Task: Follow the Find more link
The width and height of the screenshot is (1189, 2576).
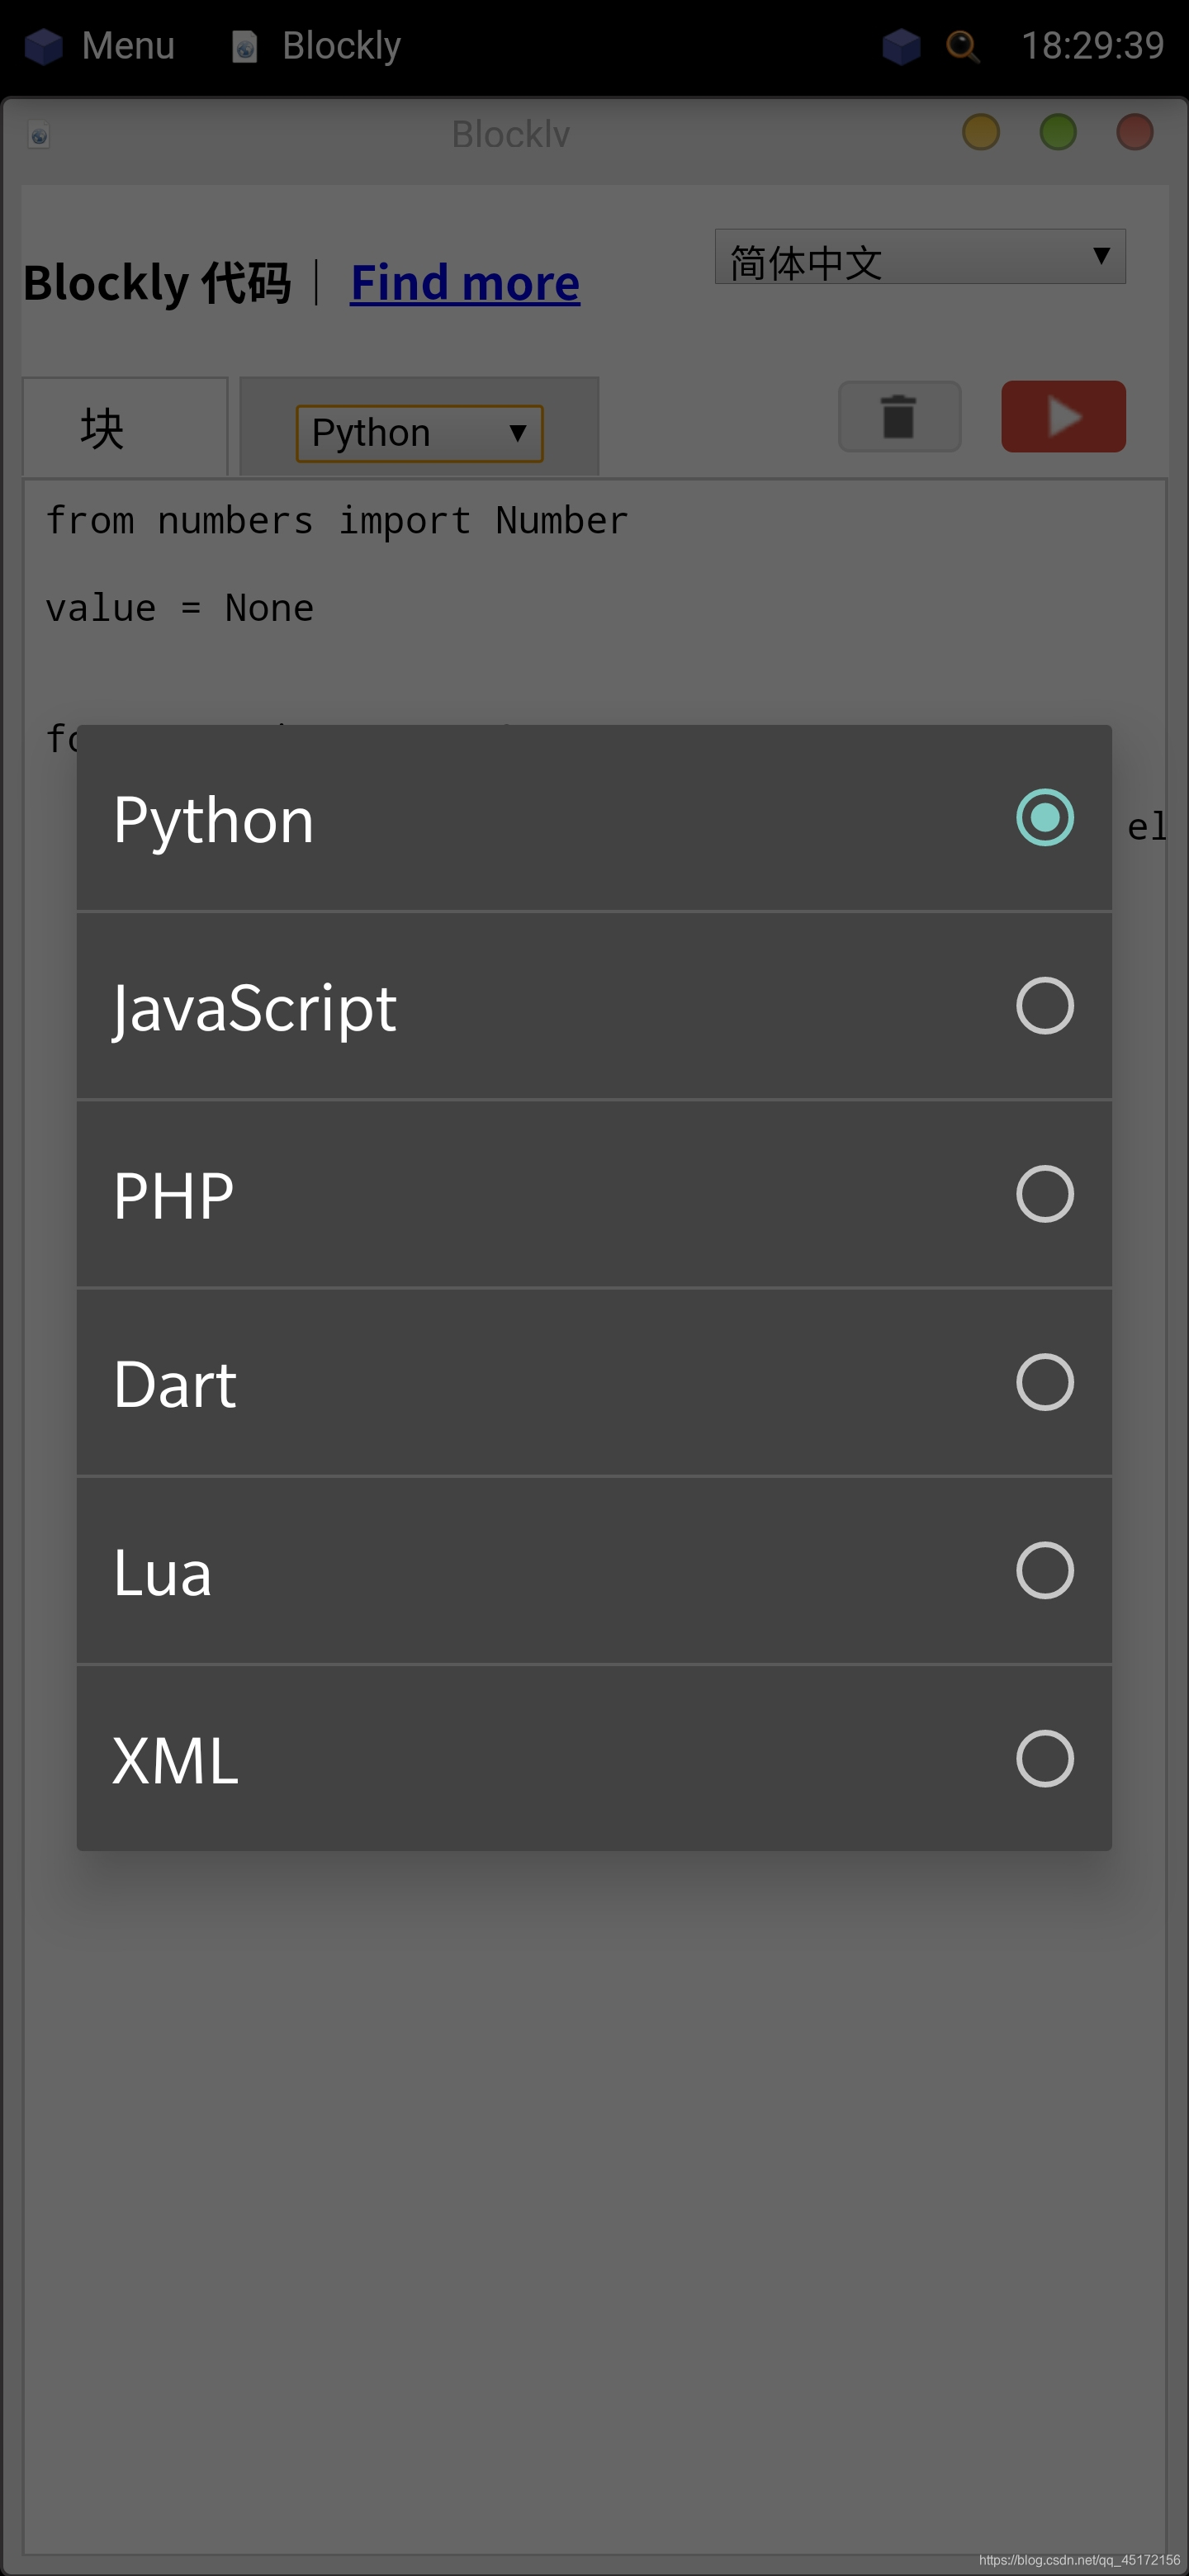Action: click(x=464, y=282)
